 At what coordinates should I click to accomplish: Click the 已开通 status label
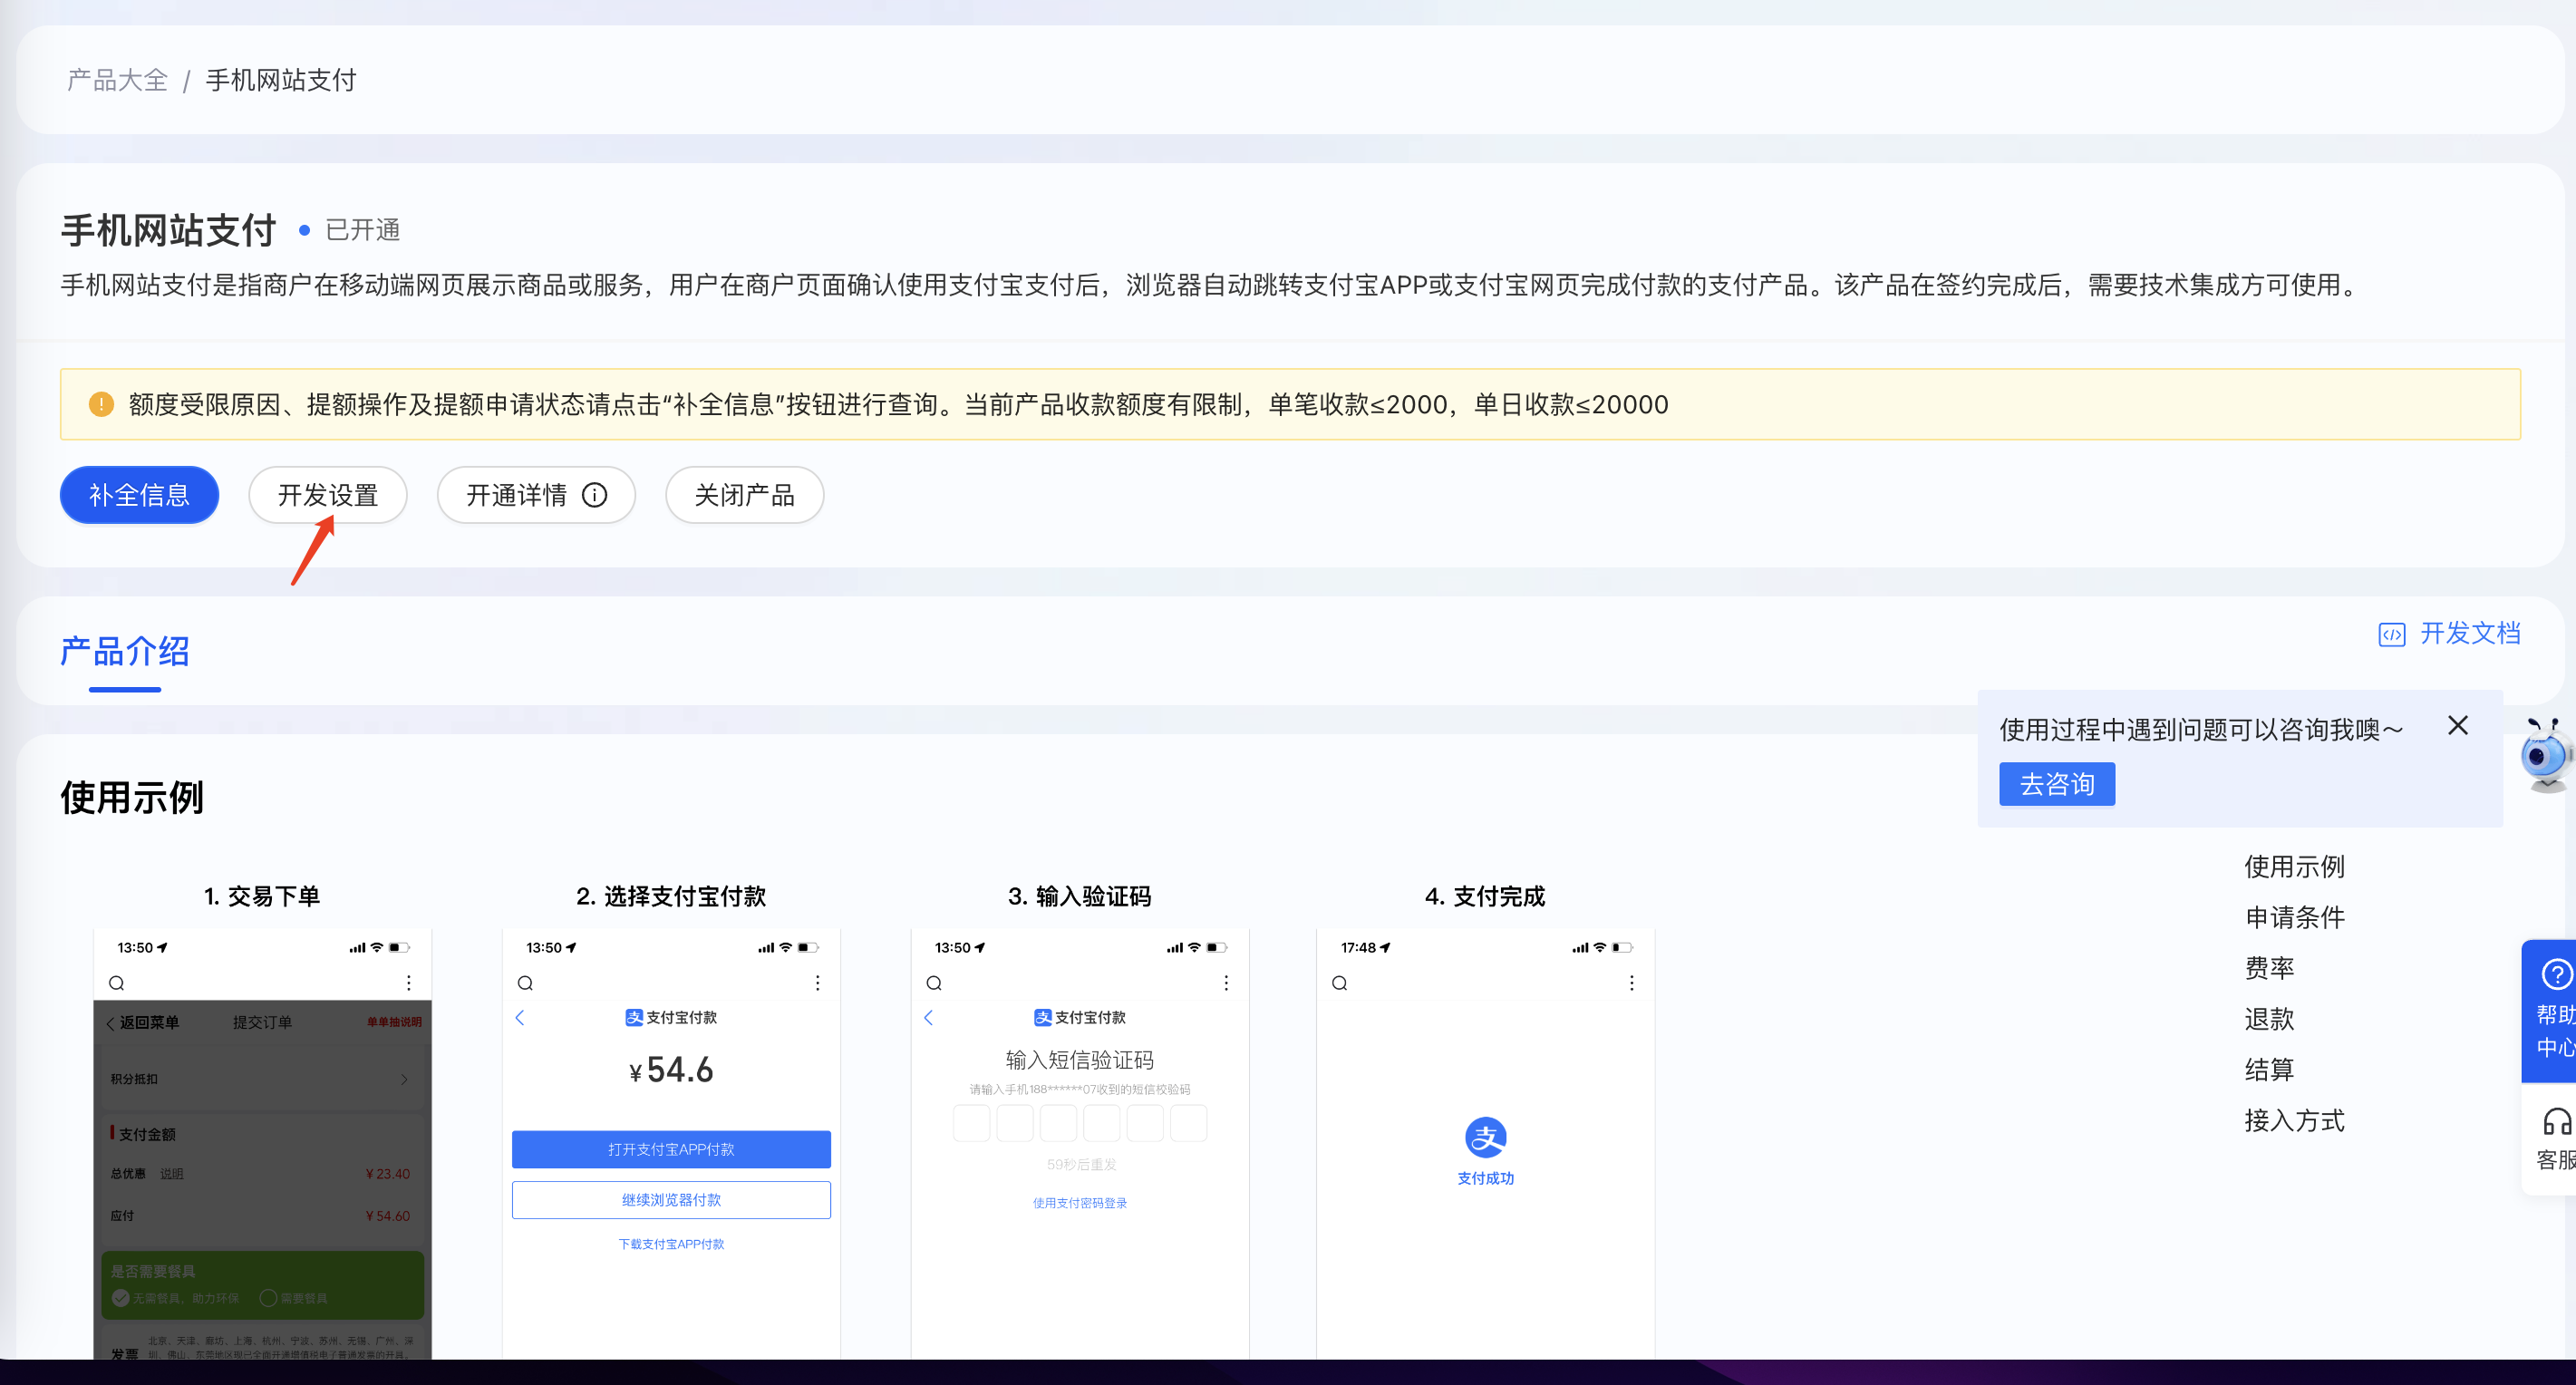pos(363,230)
